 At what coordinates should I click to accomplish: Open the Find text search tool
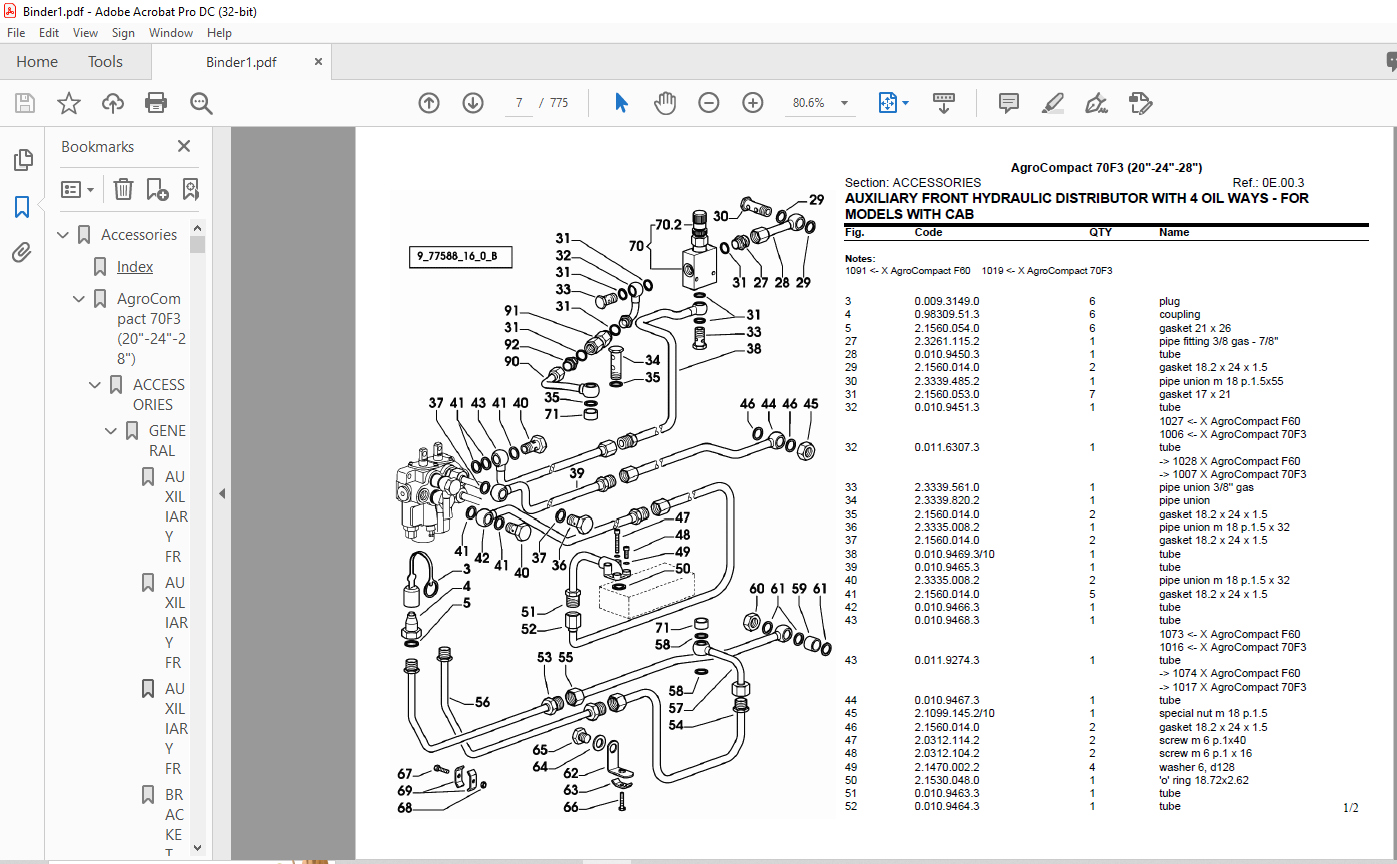202,103
